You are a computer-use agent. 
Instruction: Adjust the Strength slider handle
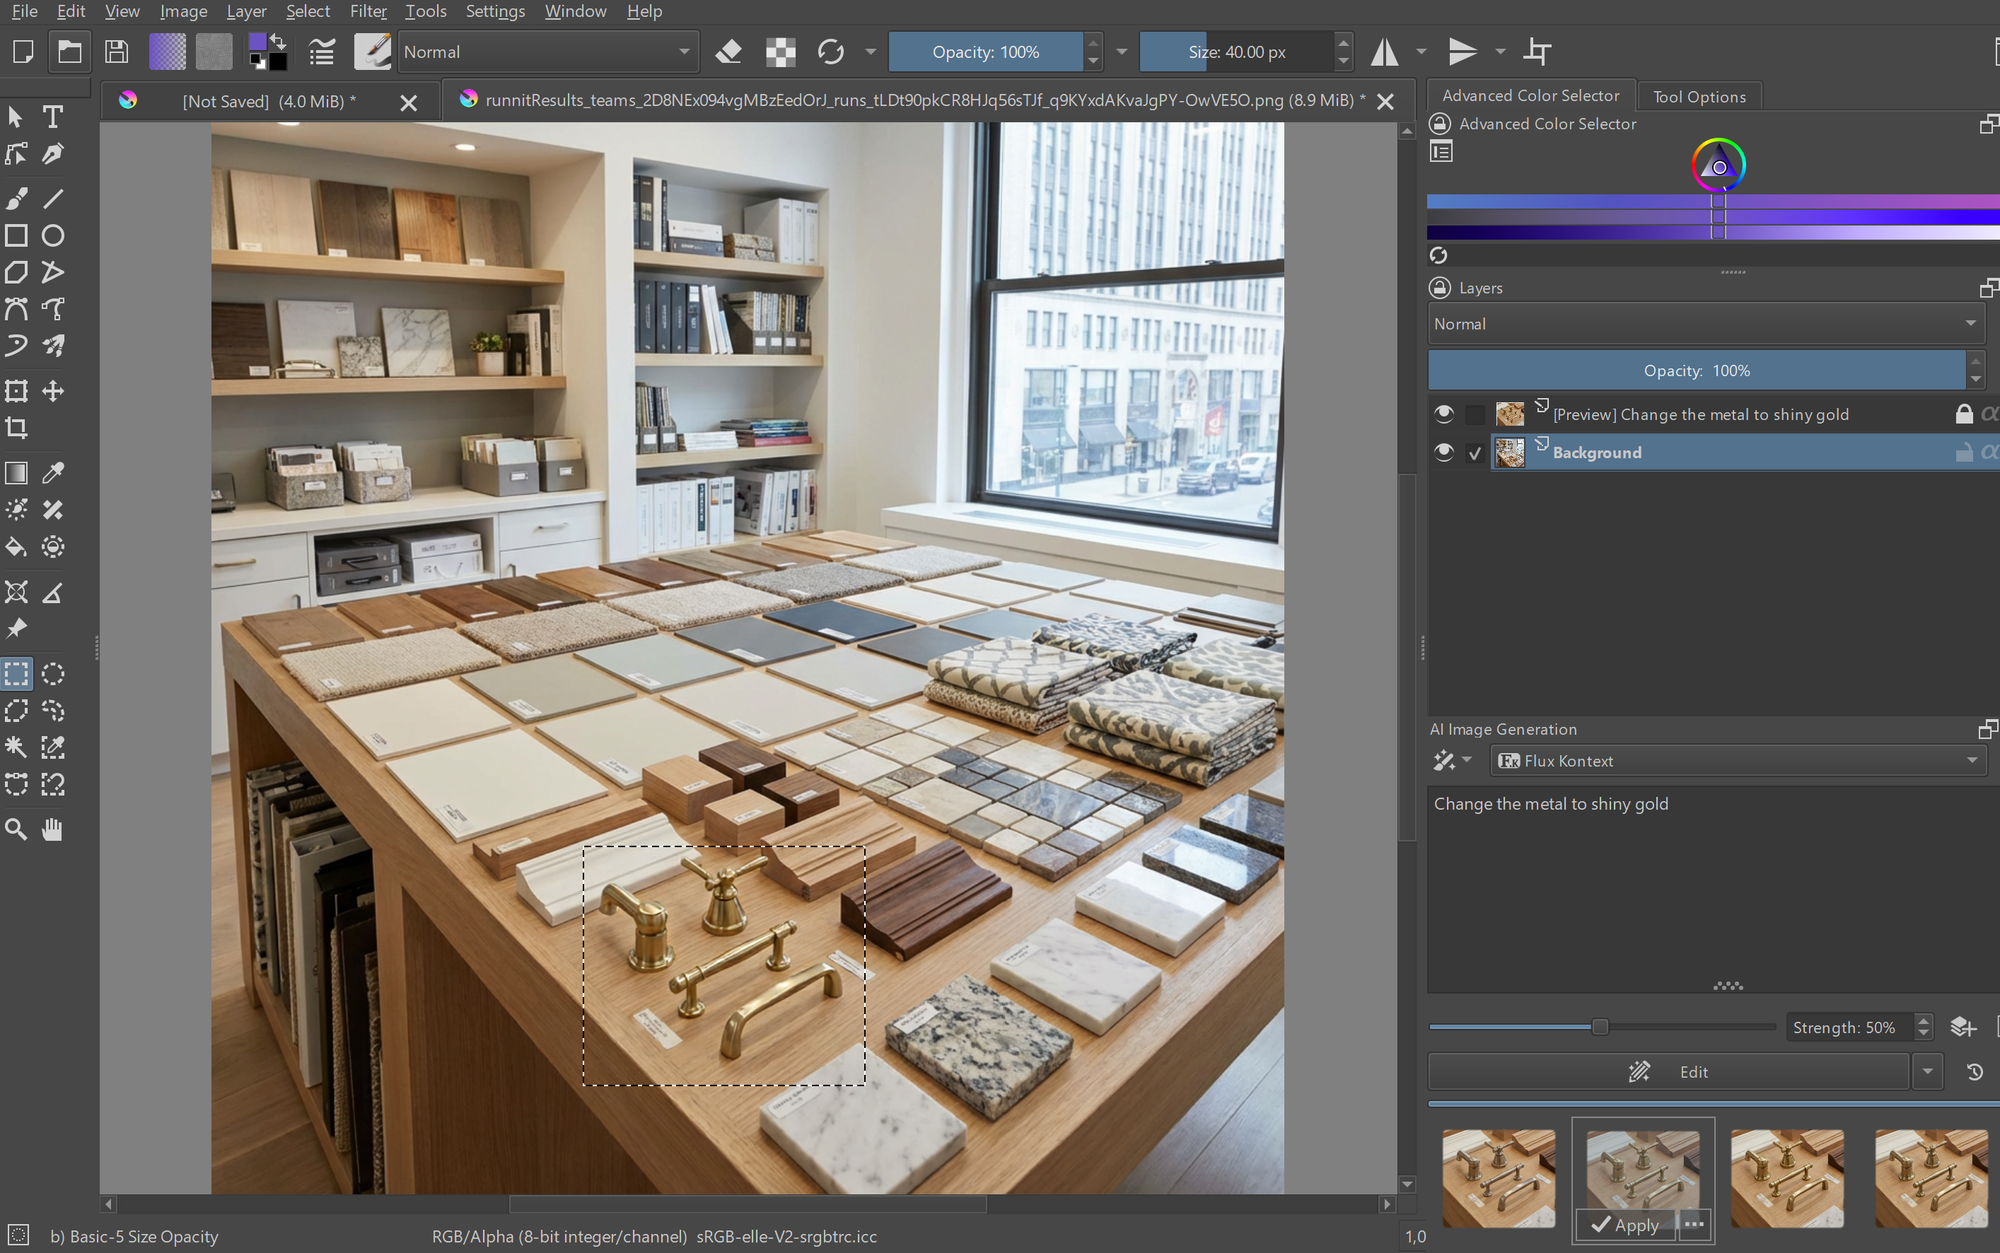(x=1600, y=1027)
